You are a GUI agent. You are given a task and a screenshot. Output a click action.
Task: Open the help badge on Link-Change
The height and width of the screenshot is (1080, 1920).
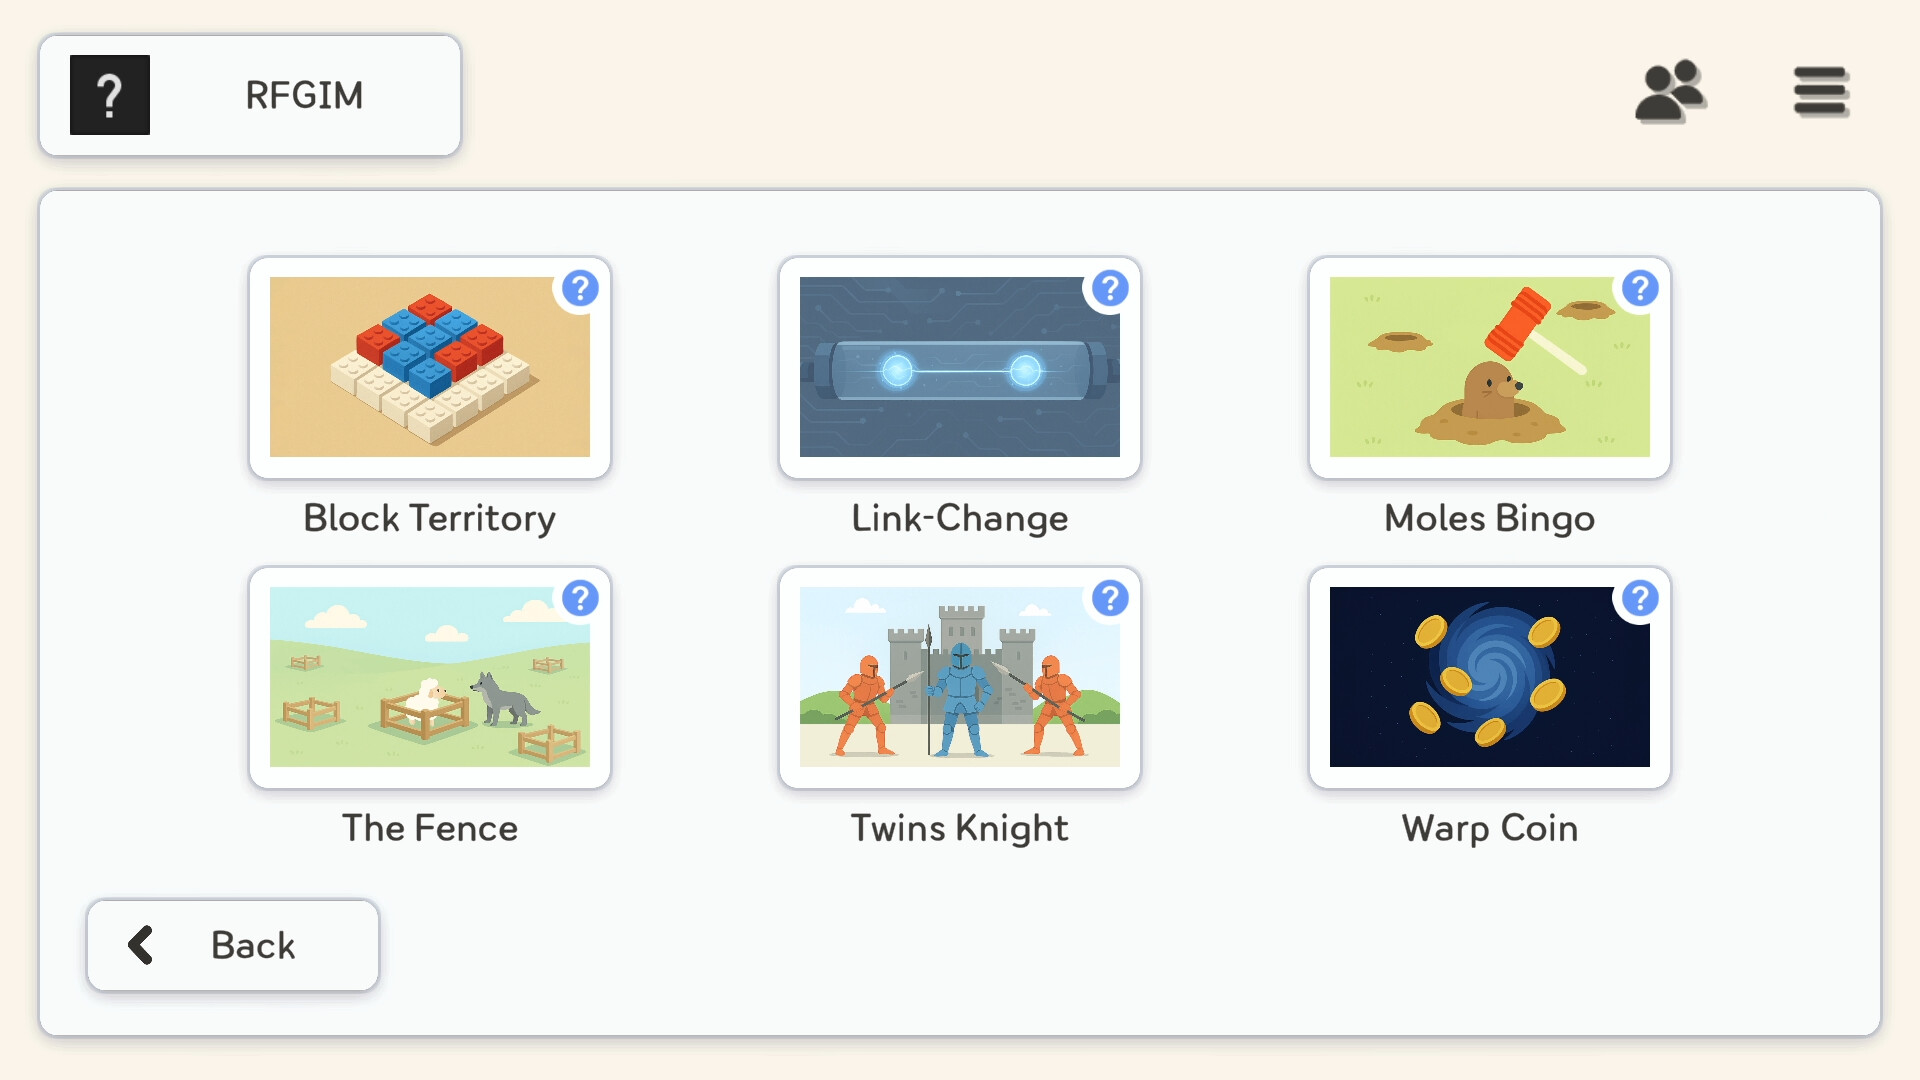point(1110,288)
